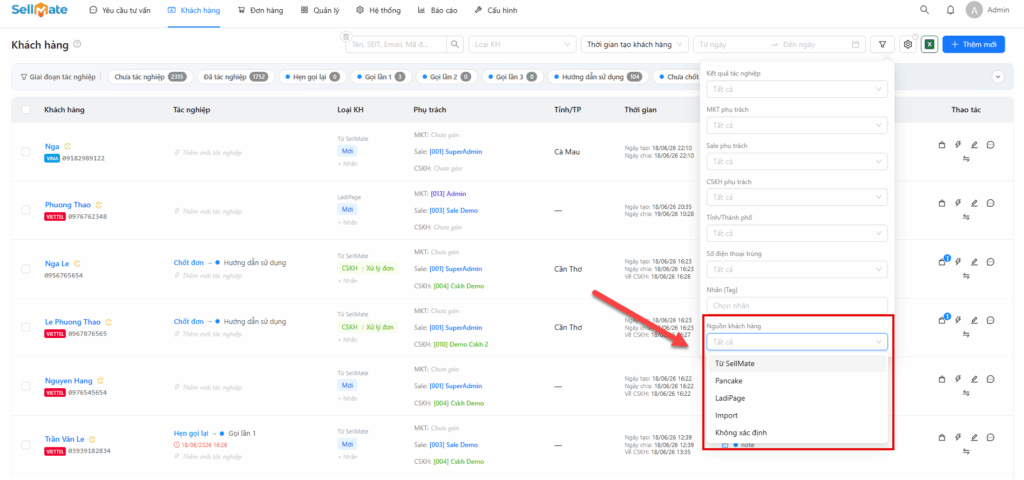
Task: Check the row checkbox for Nguyen Hang
Action: 26,386
